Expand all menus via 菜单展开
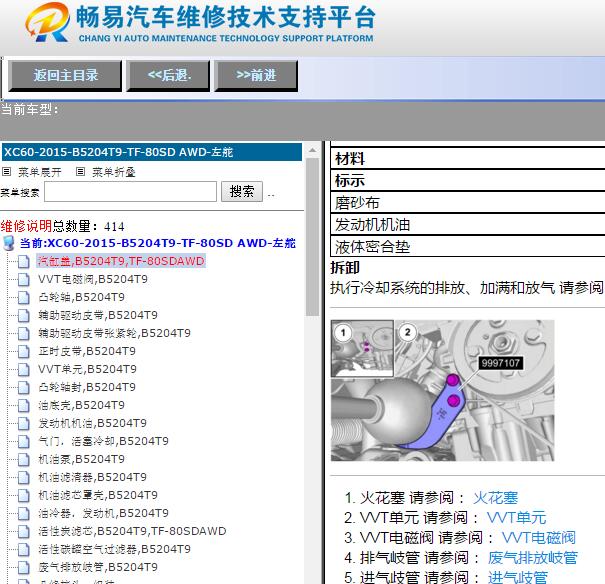The width and height of the screenshot is (605, 584). (x=40, y=172)
